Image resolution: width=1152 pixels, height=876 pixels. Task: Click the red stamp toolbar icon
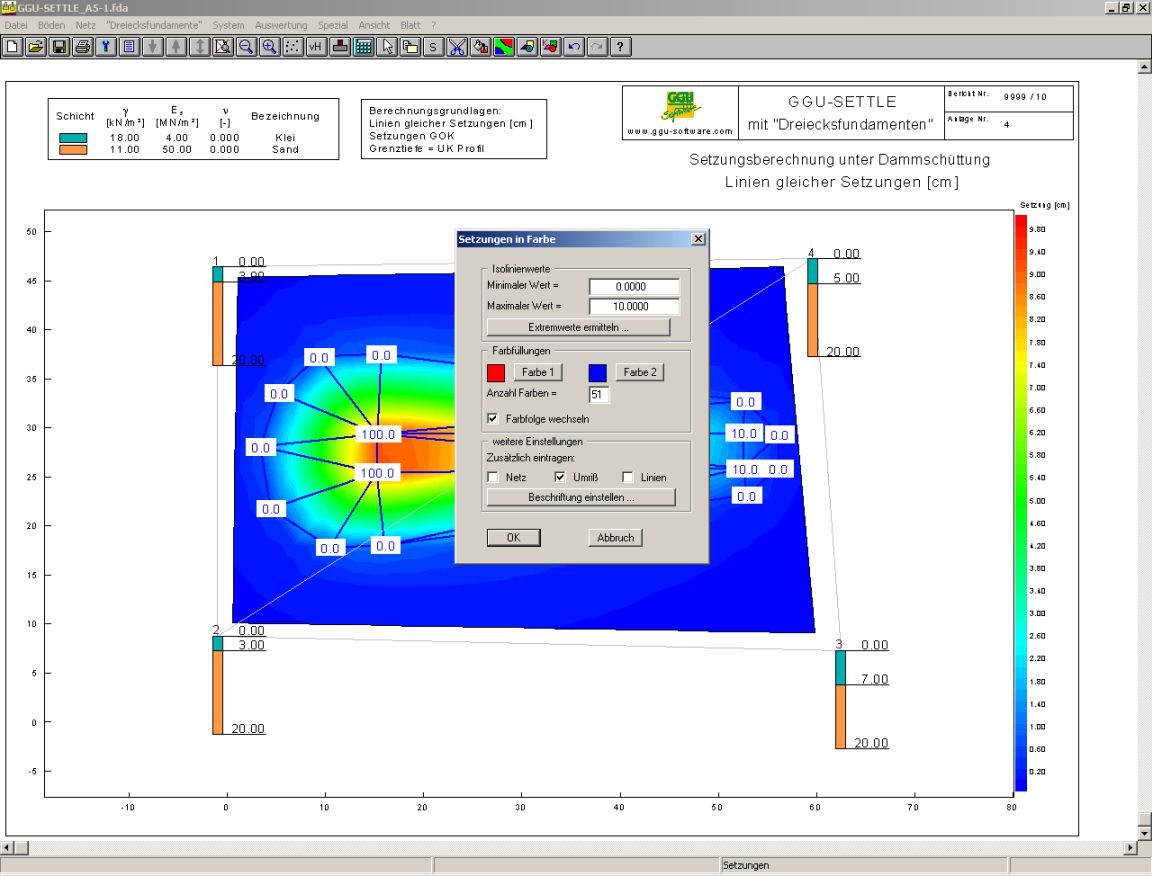[x=340, y=47]
